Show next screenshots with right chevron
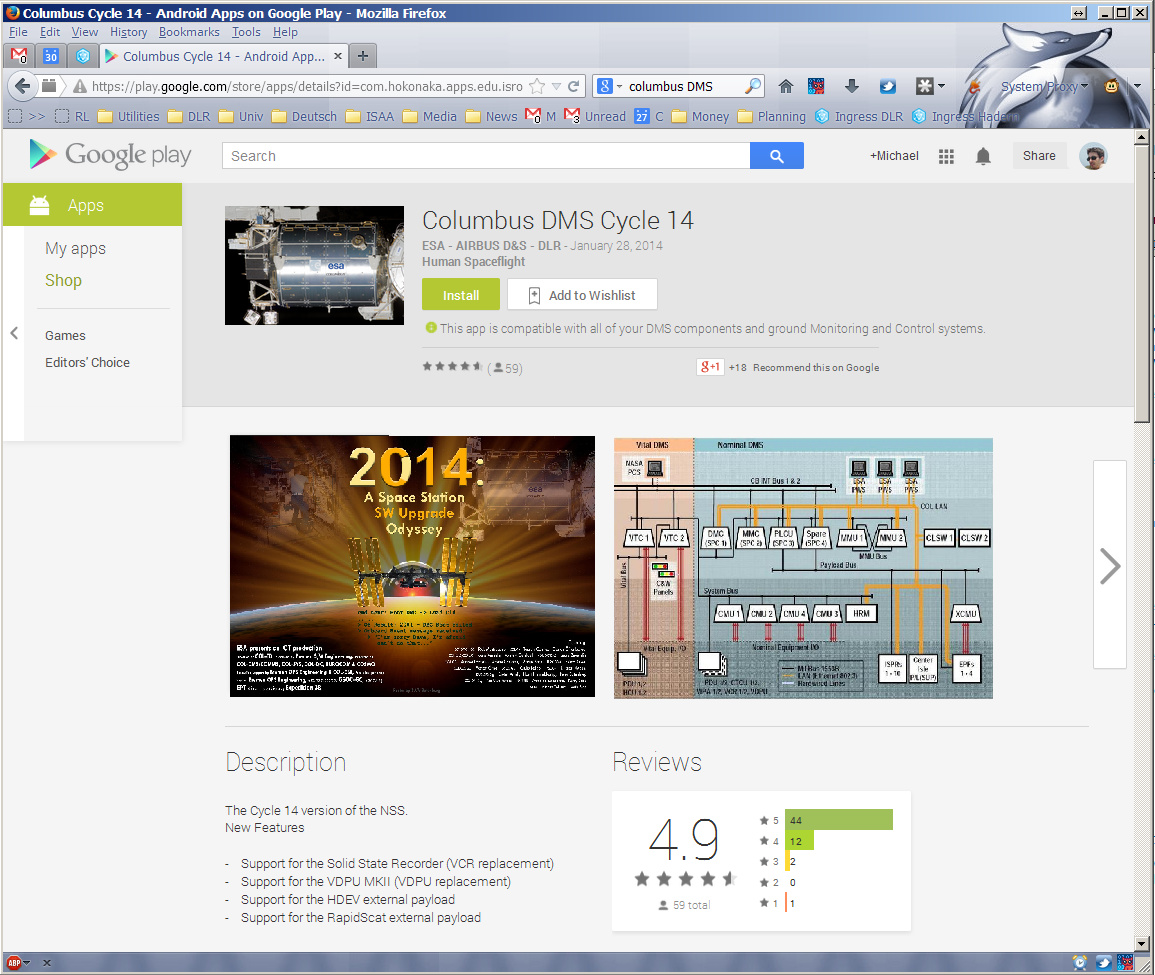Viewport: 1155px width, 975px height. [1109, 565]
